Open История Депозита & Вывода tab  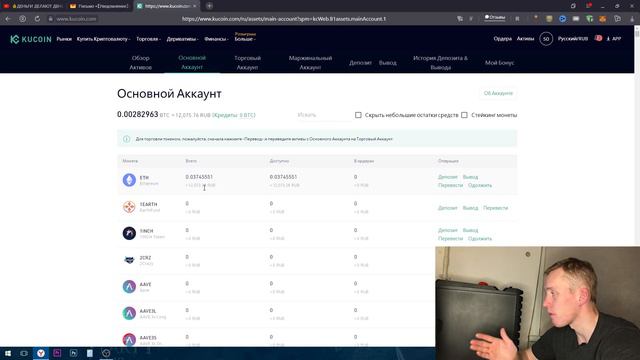click(x=440, y=62)
